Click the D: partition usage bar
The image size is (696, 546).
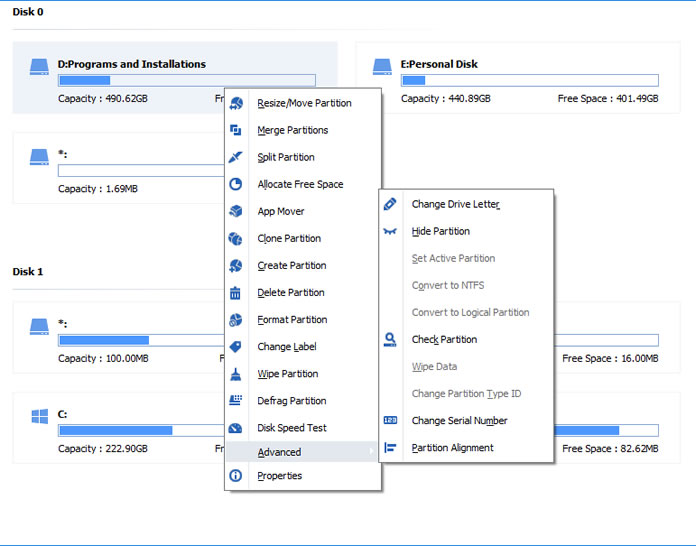click(186, 80)
